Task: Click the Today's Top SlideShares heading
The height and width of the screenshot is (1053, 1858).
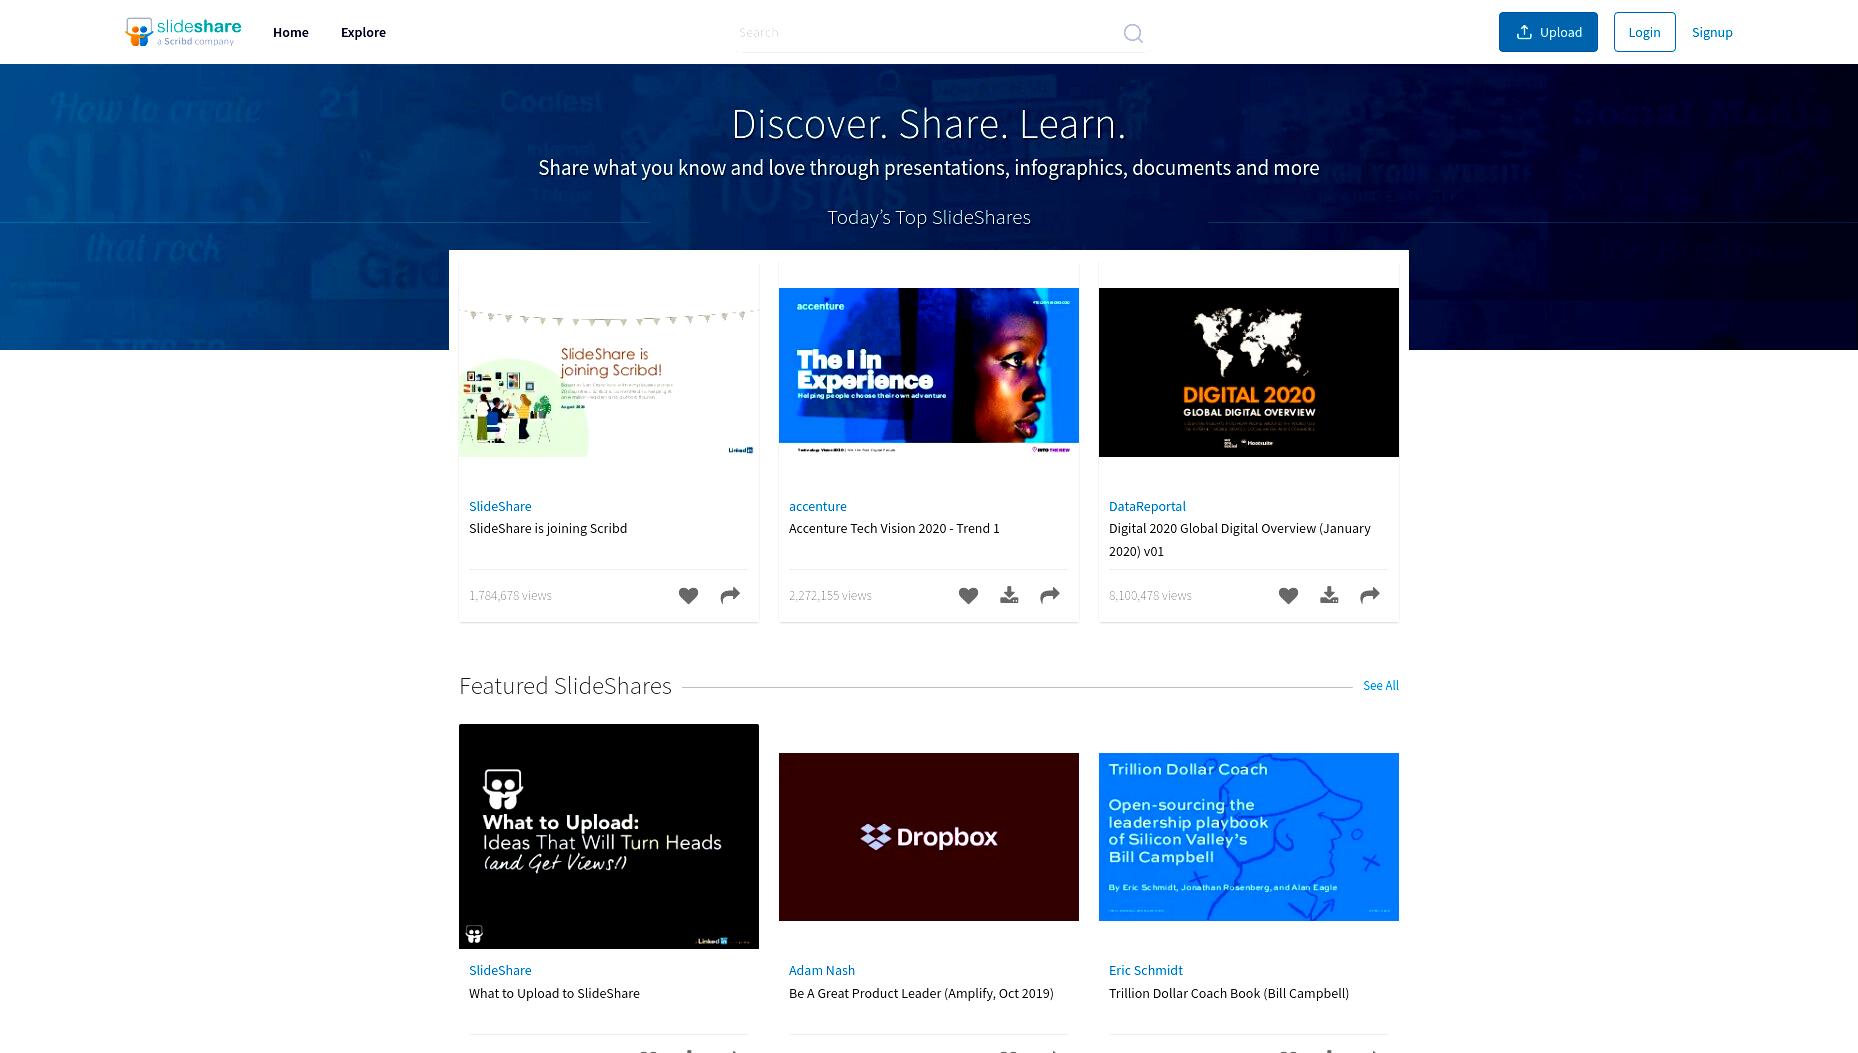Action: tap(929, 217)
